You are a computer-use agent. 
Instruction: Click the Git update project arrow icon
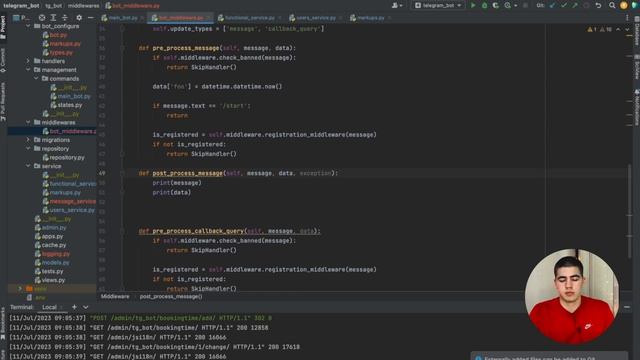point(552,5)
